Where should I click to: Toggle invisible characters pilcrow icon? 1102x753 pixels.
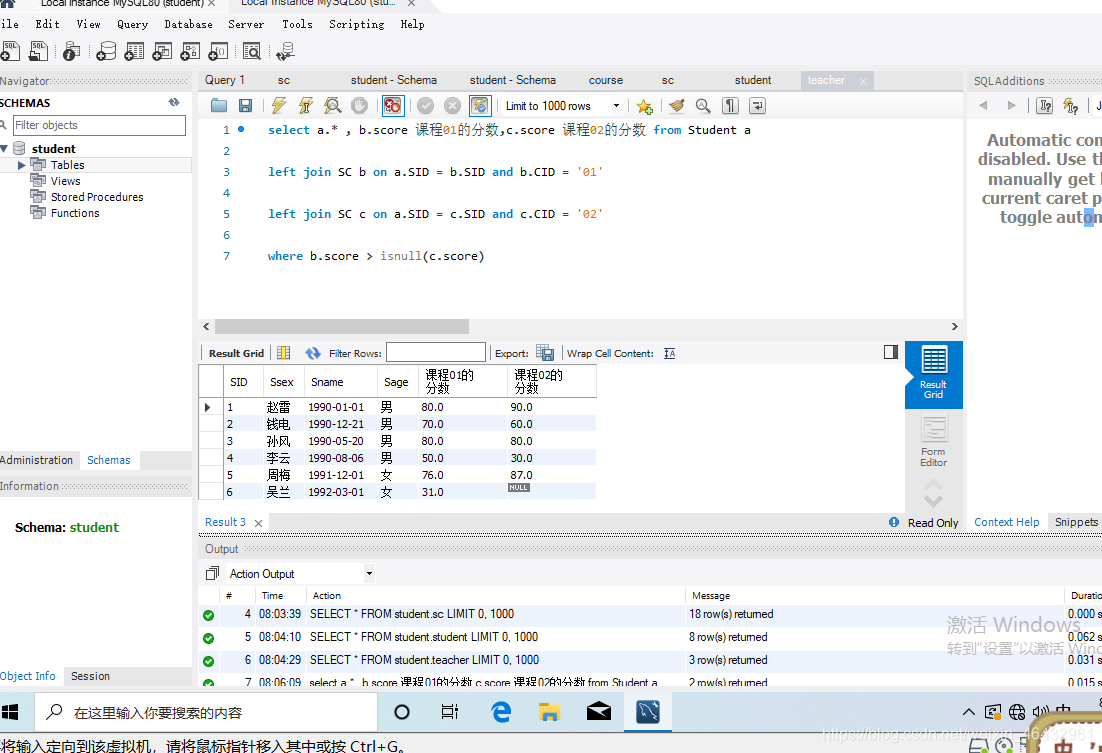pos(731,105)
